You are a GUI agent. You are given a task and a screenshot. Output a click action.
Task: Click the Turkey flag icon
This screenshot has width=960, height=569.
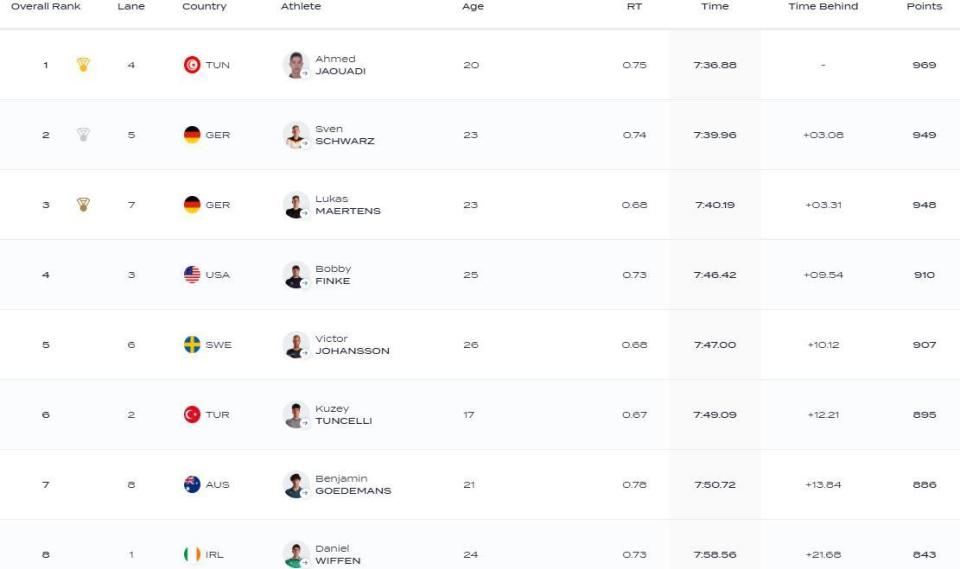pyautogui.click(x=192, y=415)
